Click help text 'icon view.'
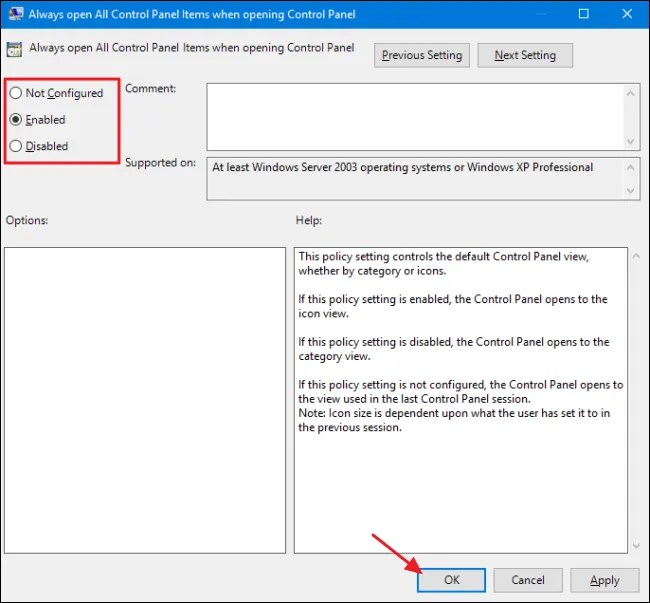This screenshot has height=603, width=650. [323, 314]
